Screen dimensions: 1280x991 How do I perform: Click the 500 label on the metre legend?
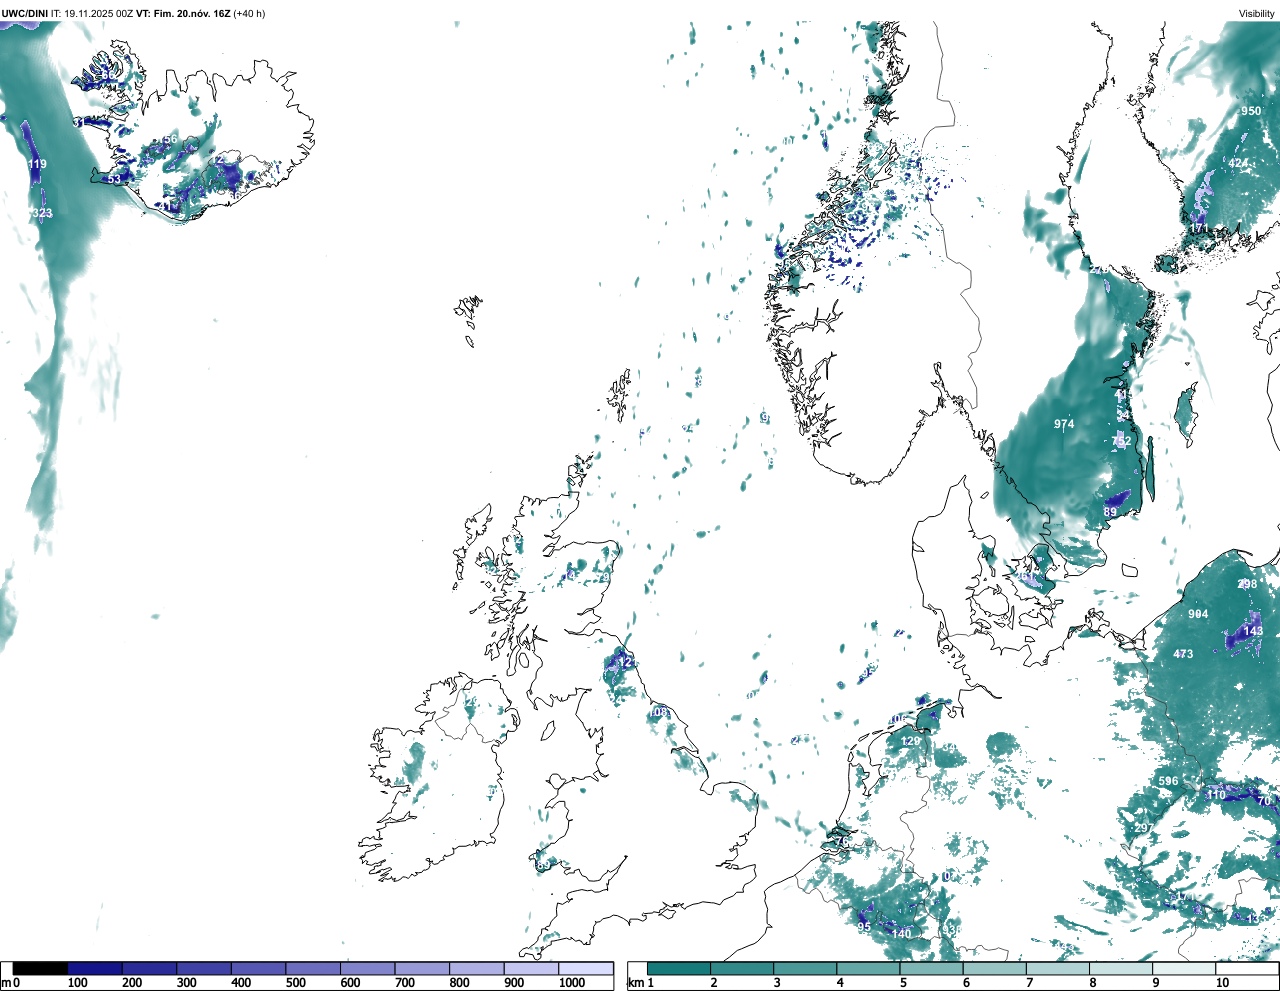click(x=295, y=983)
